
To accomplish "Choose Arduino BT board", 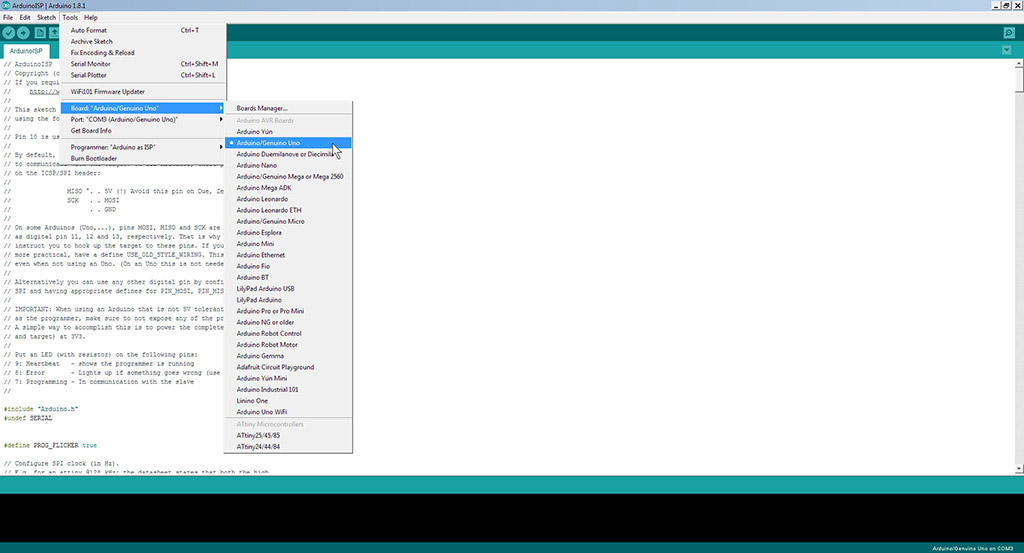I will tap(288, 277).
